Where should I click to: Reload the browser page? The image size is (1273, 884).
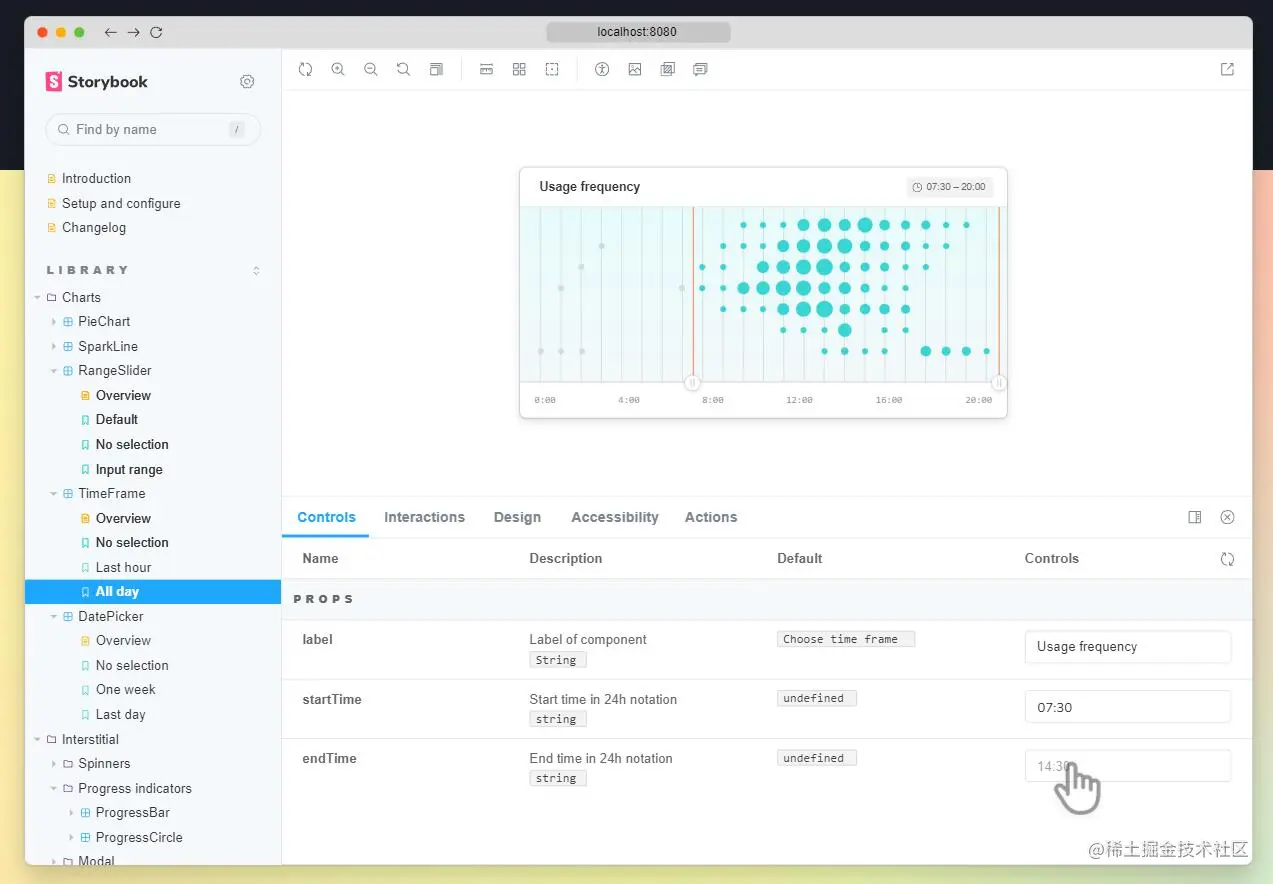(x=156, y=32)
